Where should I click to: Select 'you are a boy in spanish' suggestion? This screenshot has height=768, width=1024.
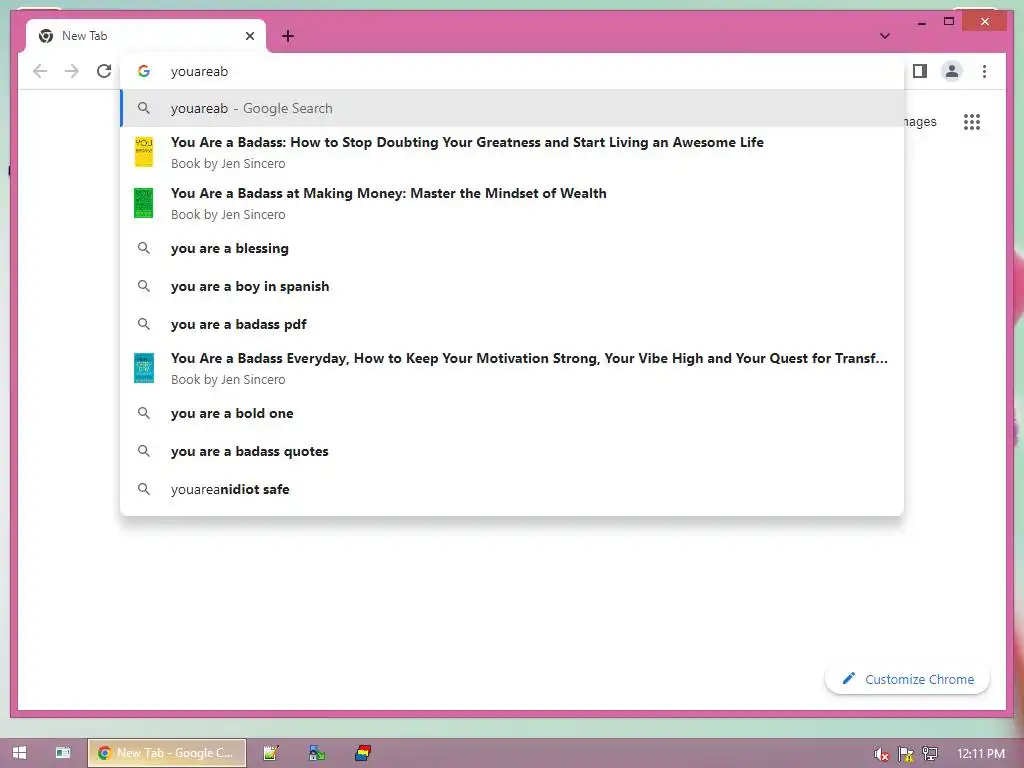pyautogui.click(x=512, y=286)
